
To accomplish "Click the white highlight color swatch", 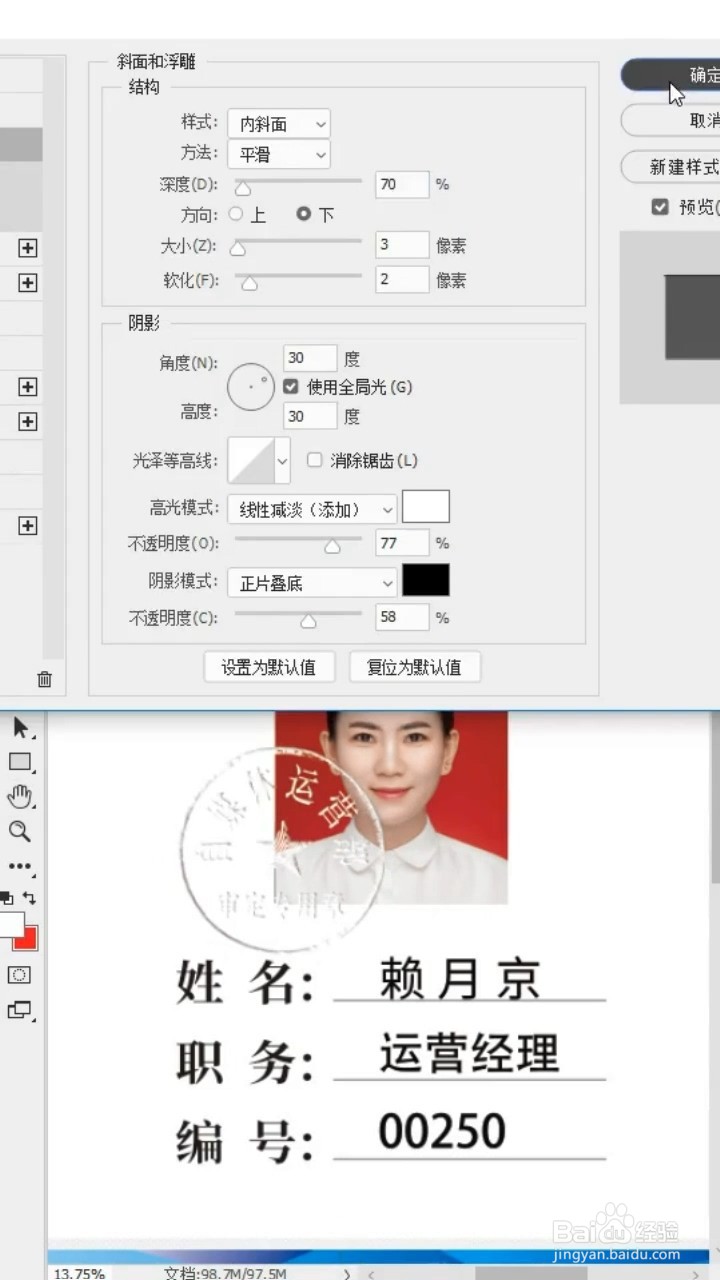I will click(426, 507).
